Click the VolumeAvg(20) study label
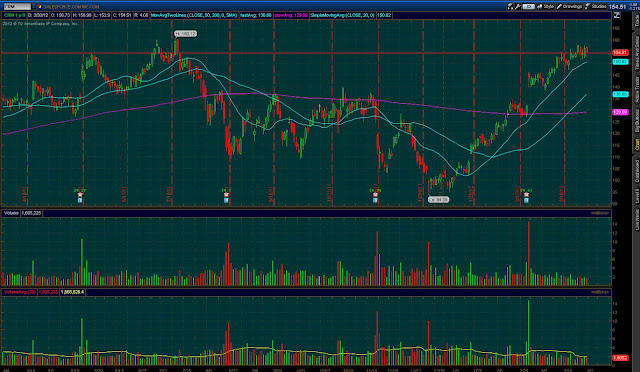This screenshot has width=640, height=372. (20, 292)
